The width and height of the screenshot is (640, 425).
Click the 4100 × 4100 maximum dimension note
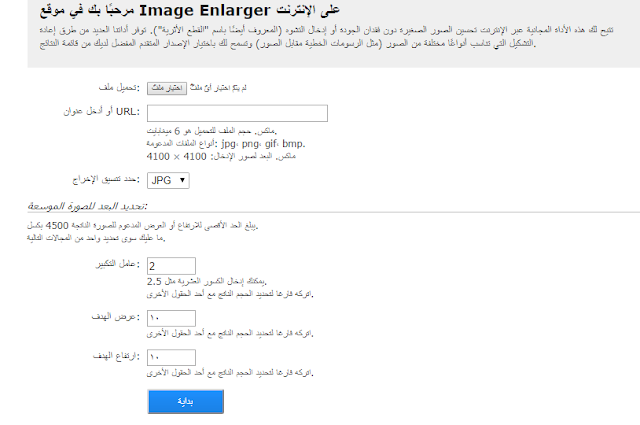[221, 156]
